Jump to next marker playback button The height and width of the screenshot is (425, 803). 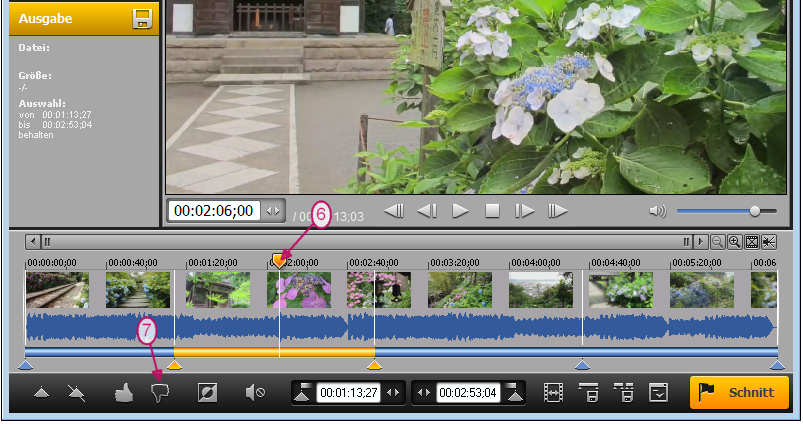tap(558, 211)
